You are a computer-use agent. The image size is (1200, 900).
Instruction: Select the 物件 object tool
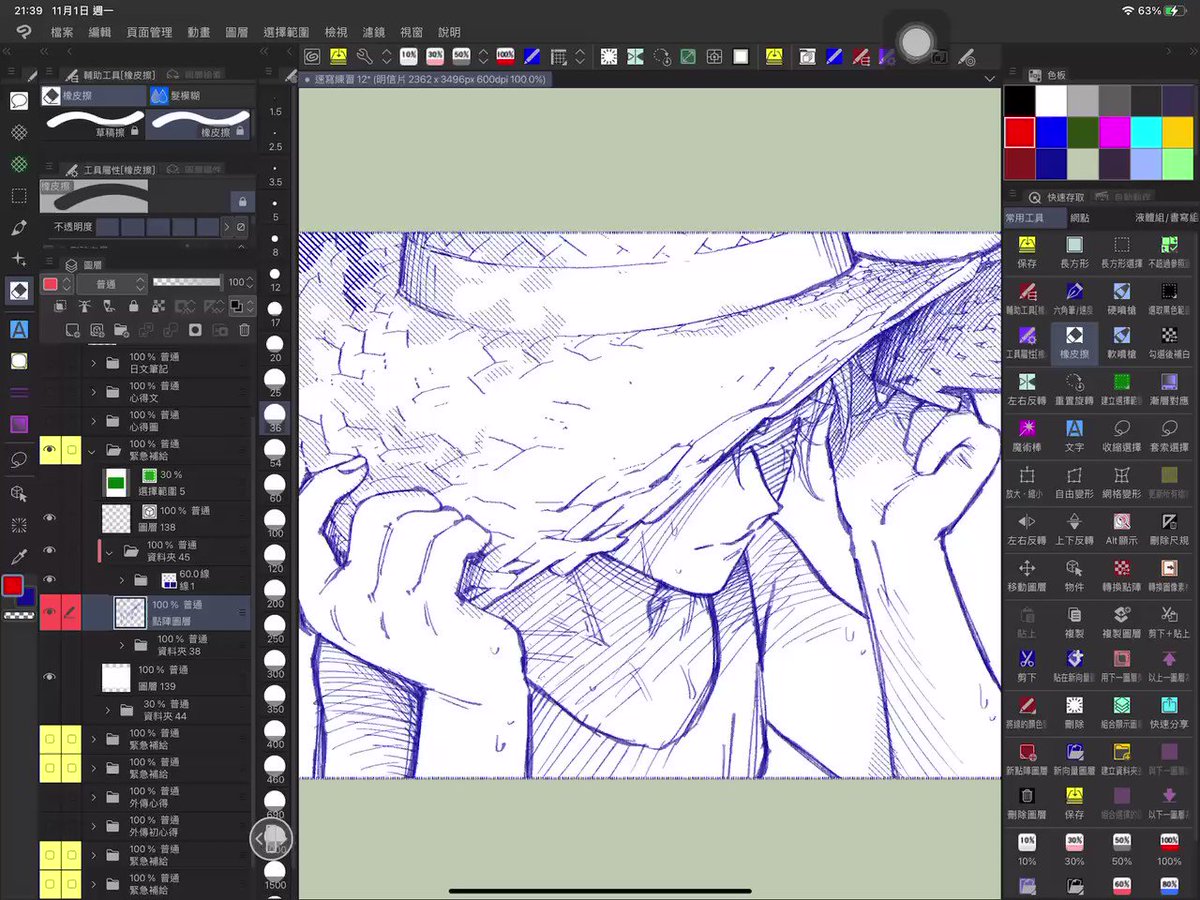1074,574
